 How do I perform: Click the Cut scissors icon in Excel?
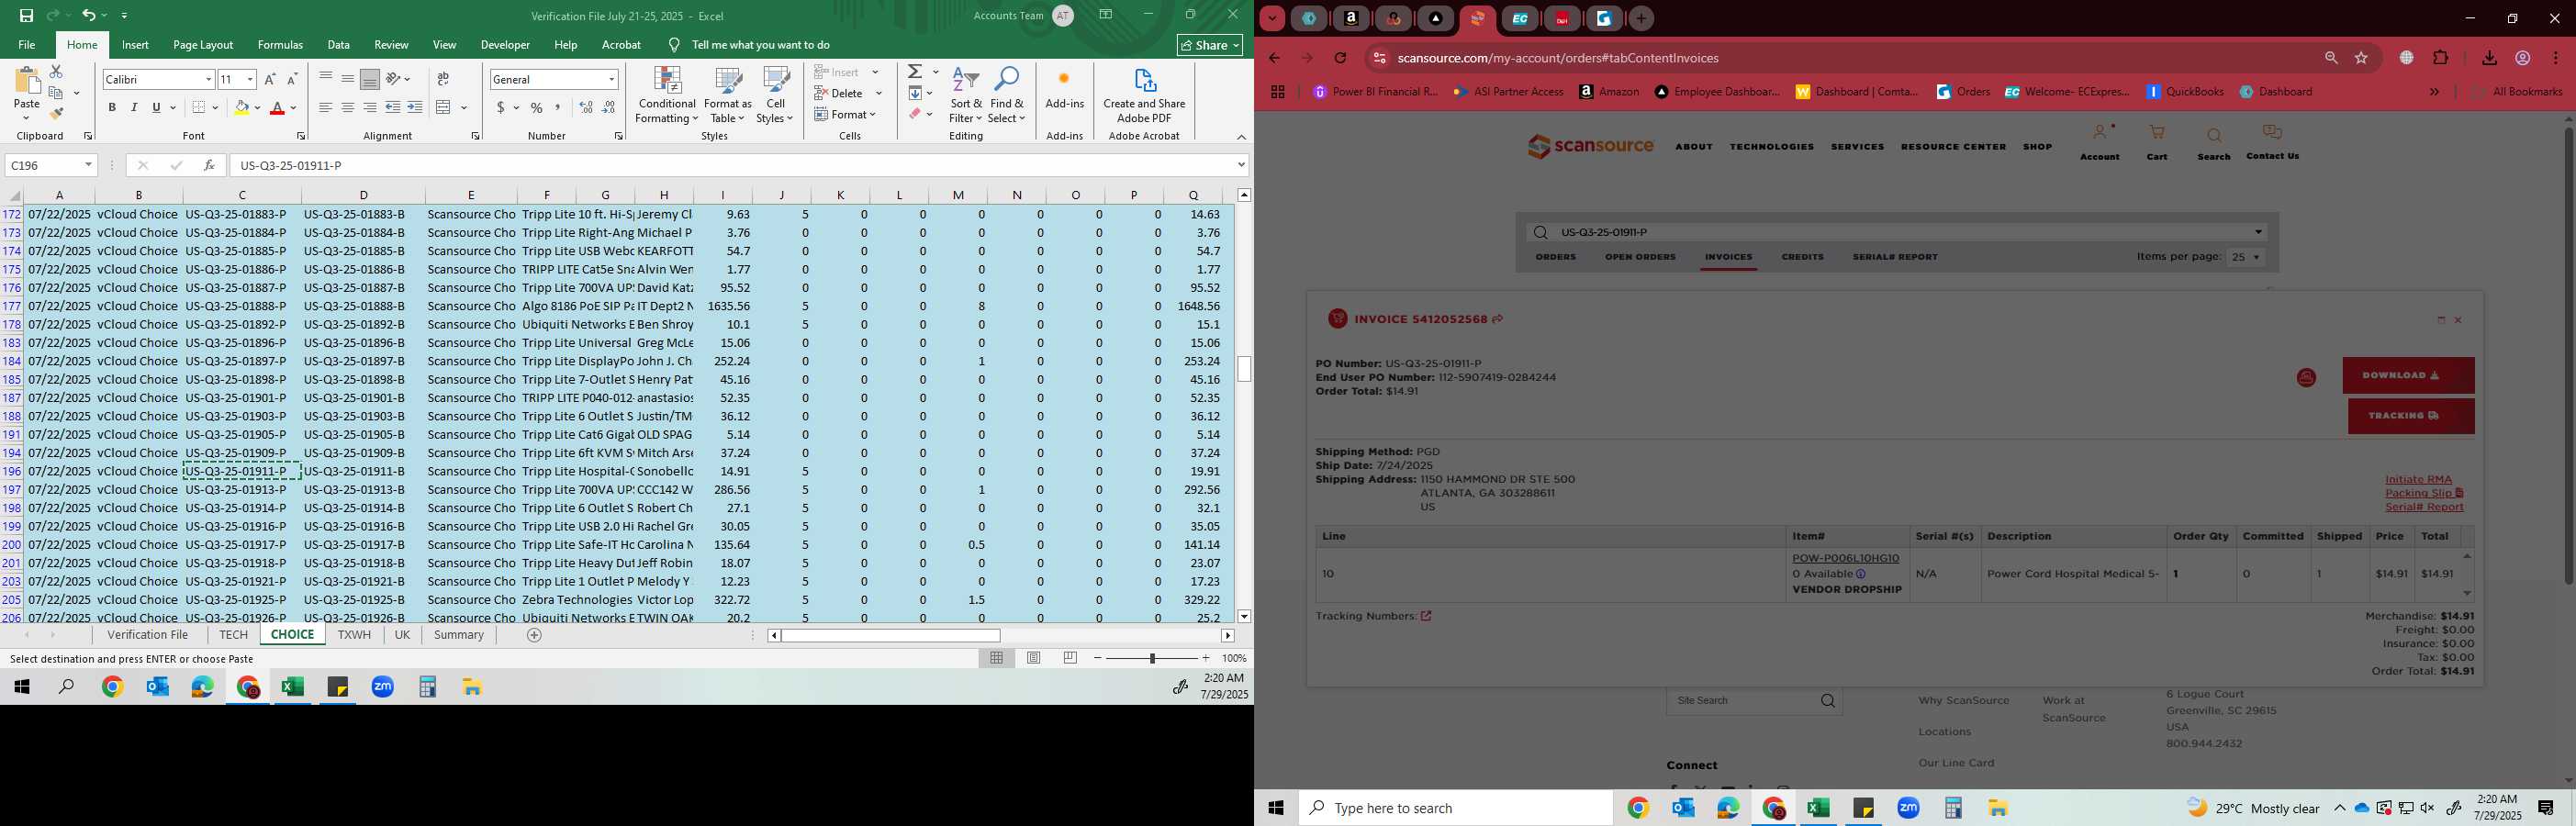56,72
